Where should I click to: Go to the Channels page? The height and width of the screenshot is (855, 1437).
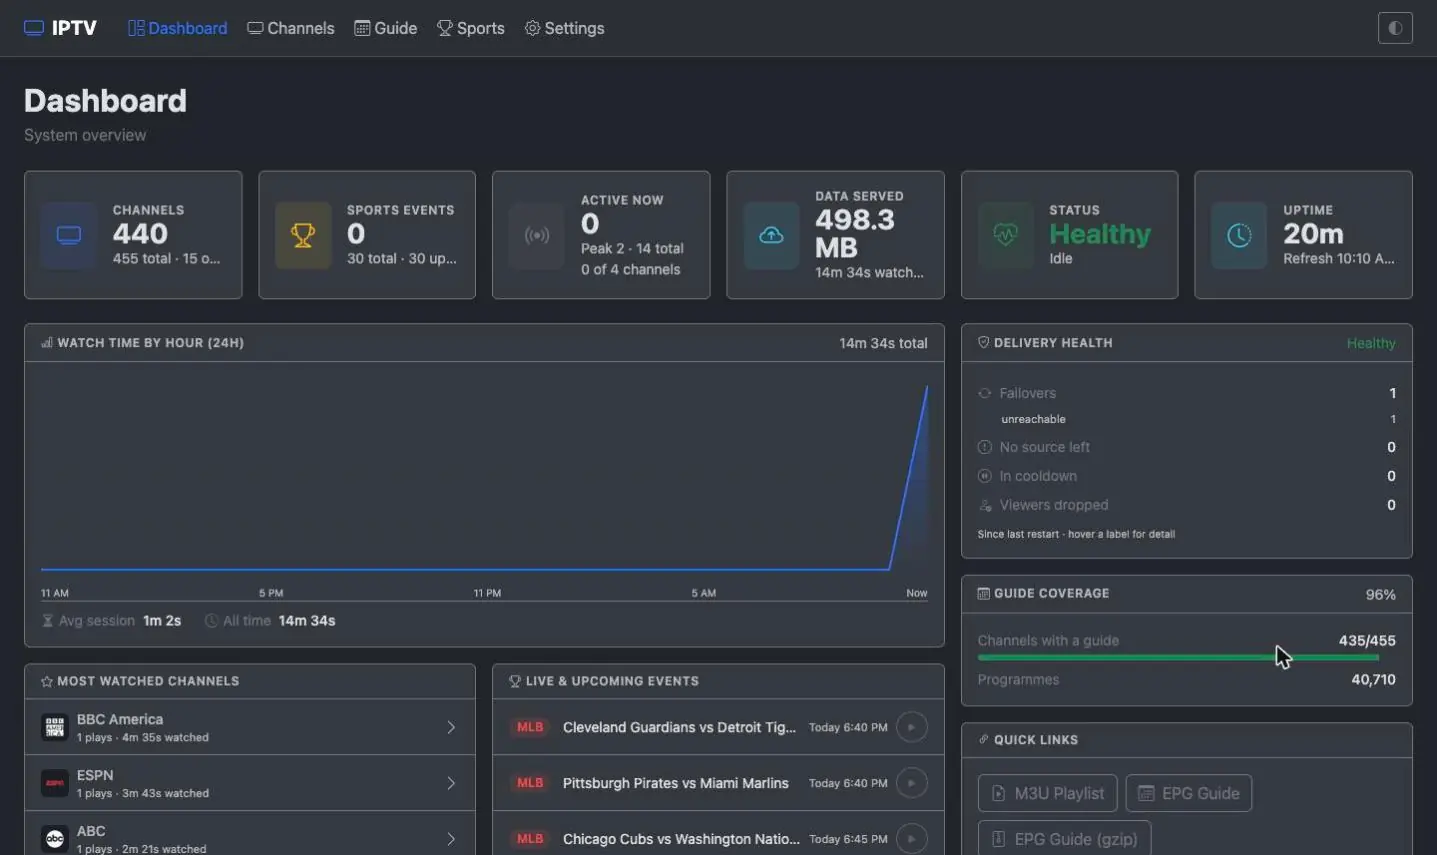(291, 28)
